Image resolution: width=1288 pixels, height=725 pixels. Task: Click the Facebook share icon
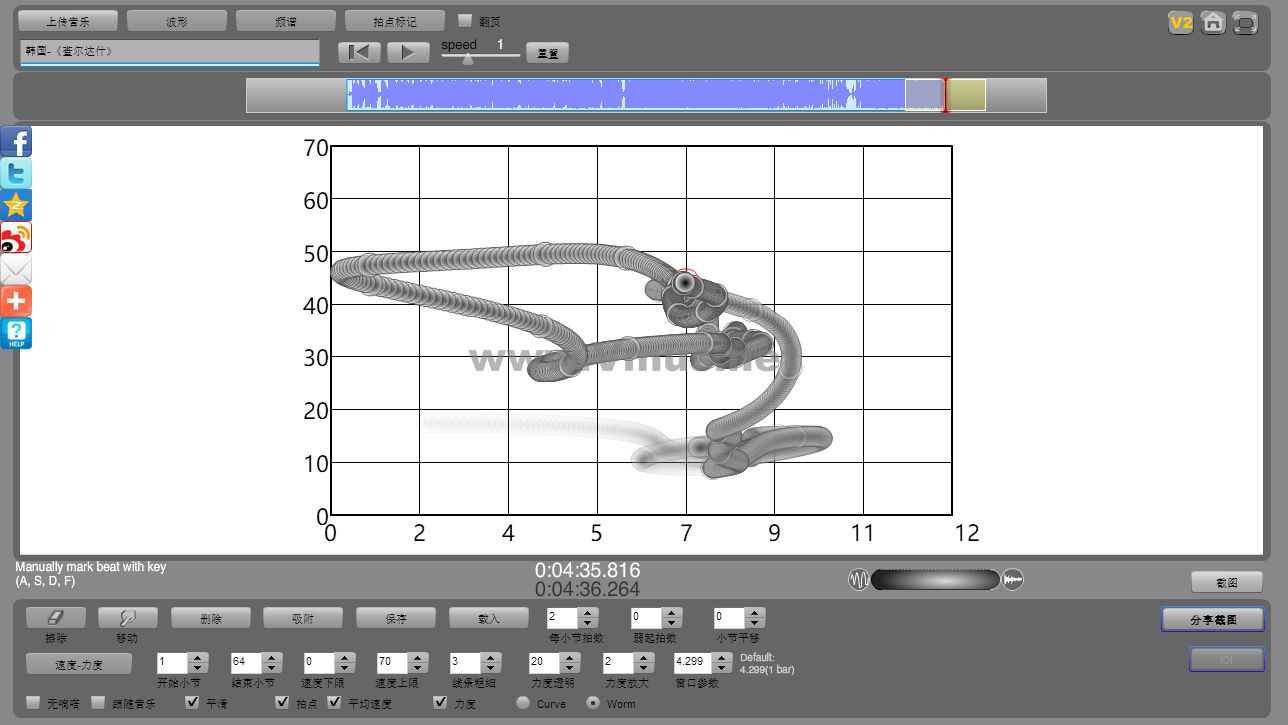click(16, 142)
